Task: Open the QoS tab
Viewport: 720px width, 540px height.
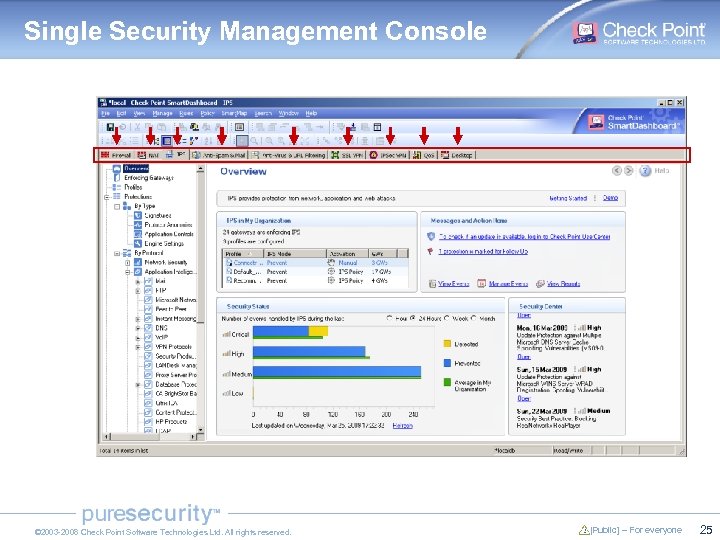Action: tap(423, 155)
